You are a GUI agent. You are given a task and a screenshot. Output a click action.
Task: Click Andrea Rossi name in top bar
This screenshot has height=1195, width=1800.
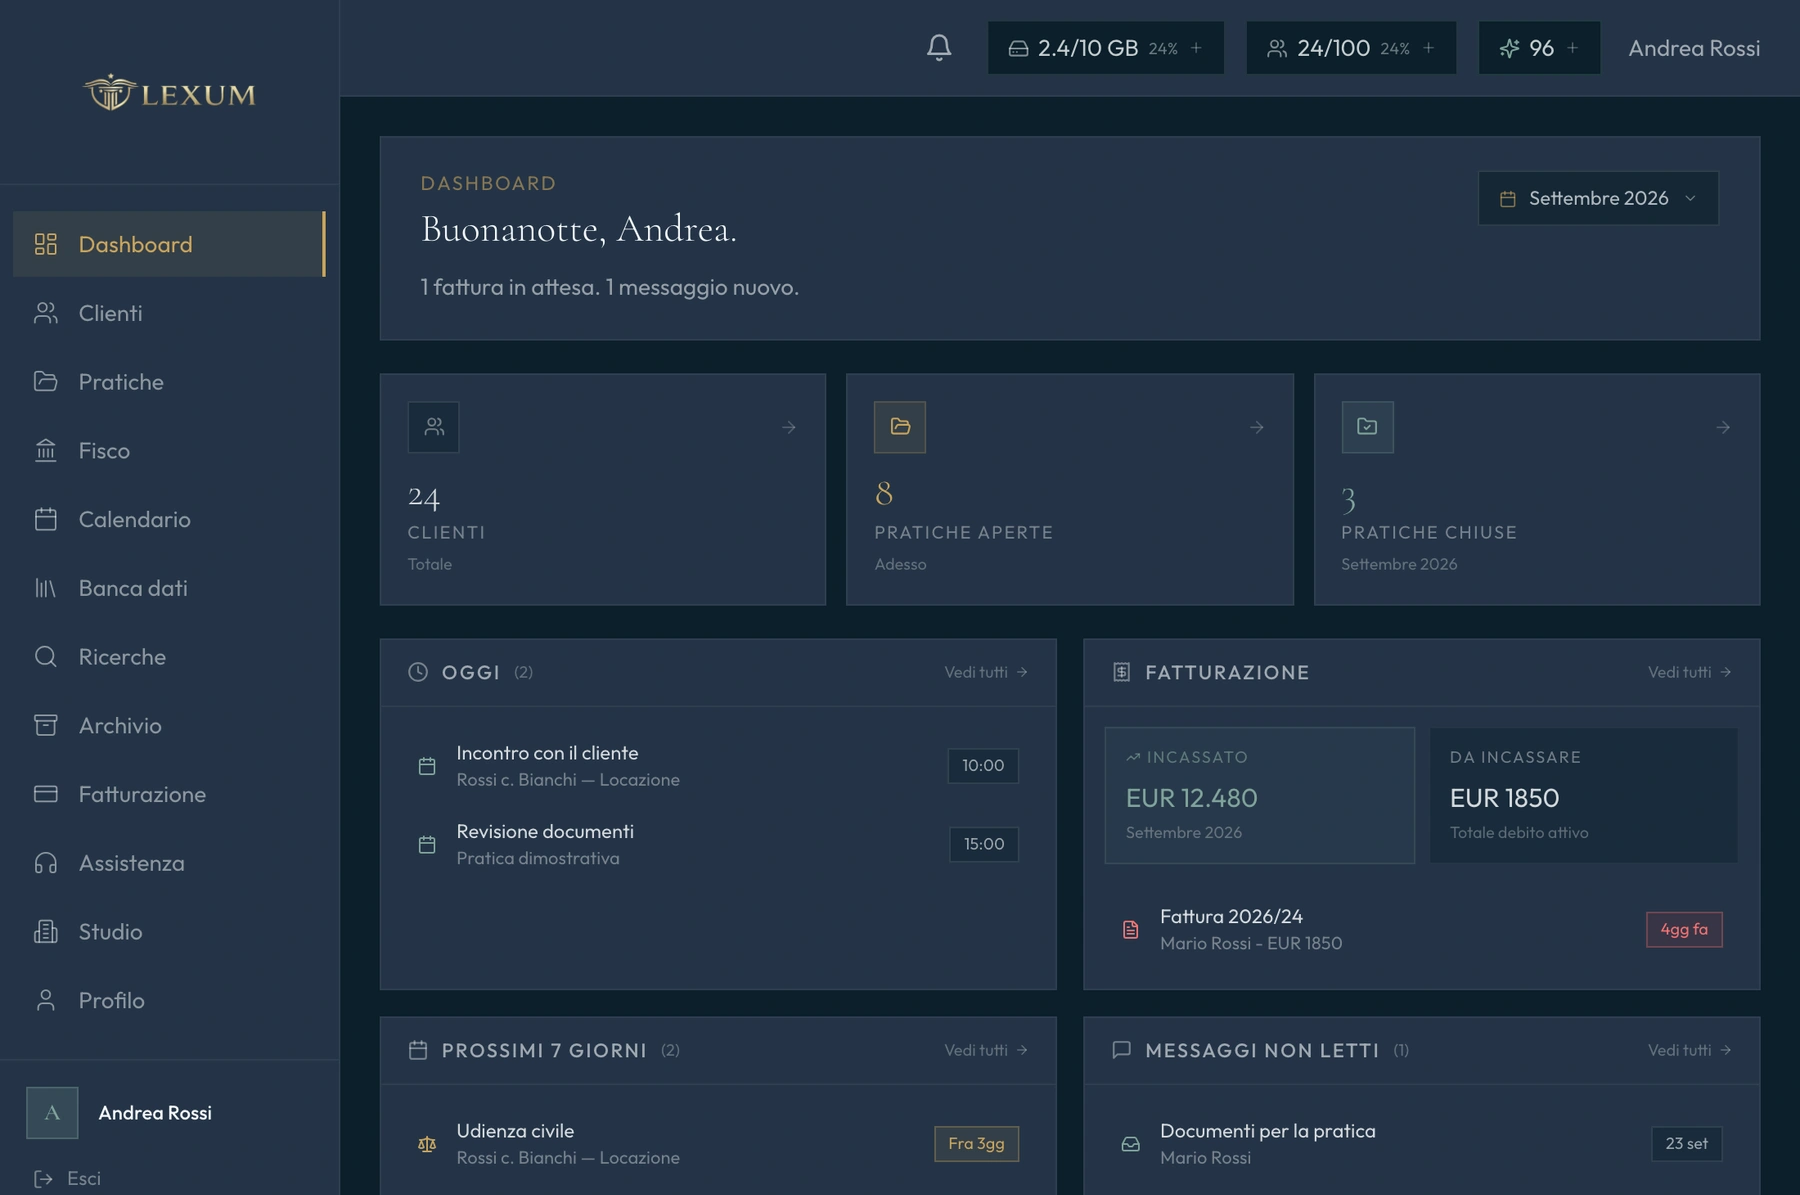tap(1694, 48)
